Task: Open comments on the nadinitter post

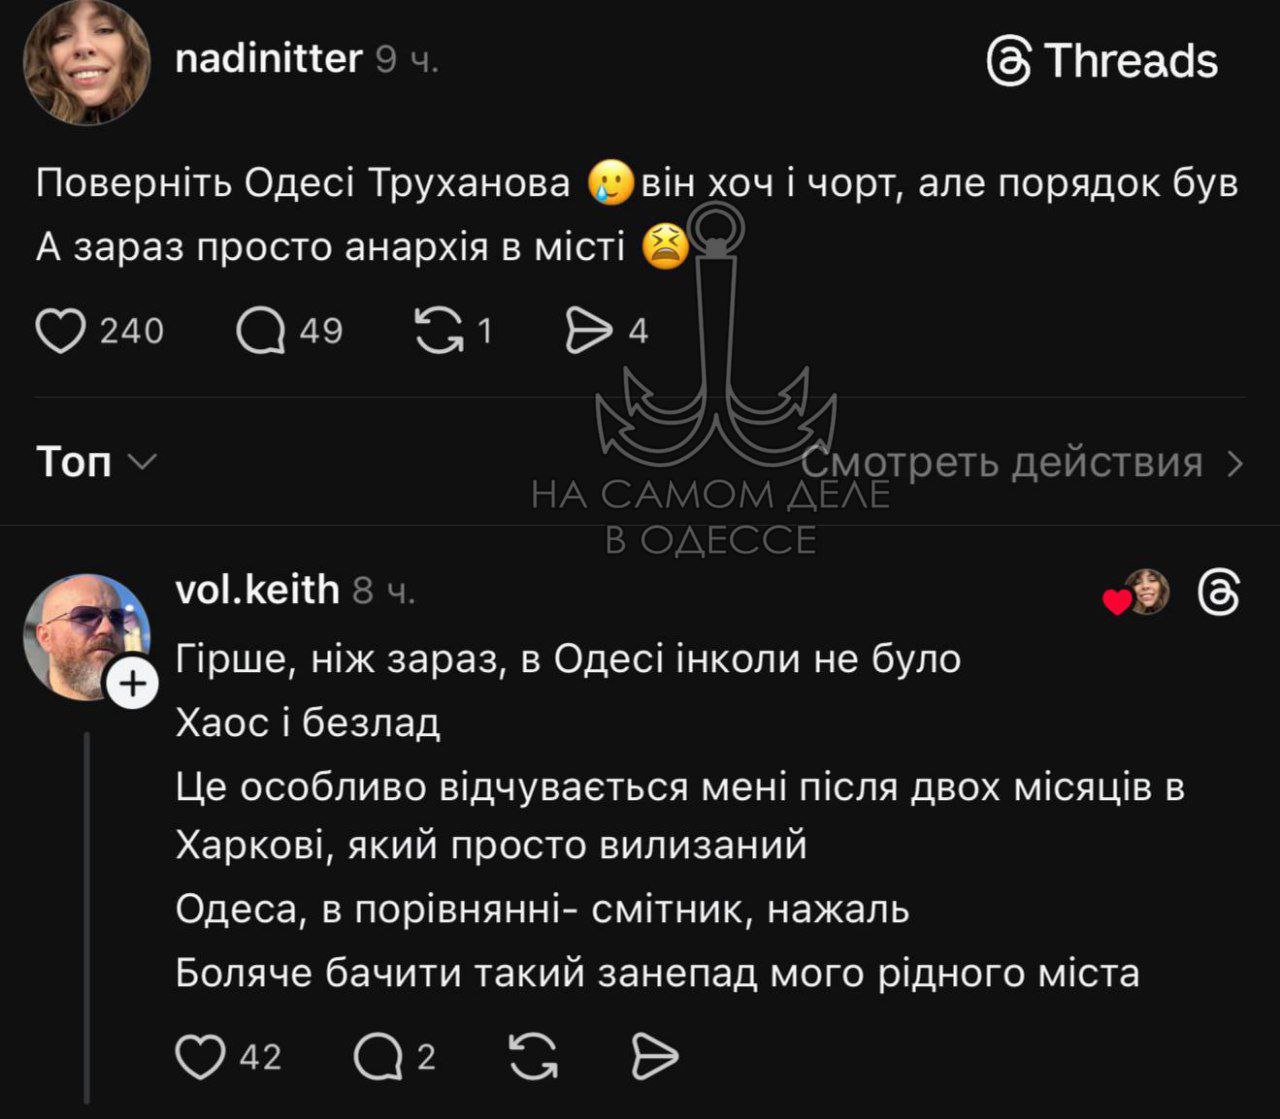Action: [261, 331]
